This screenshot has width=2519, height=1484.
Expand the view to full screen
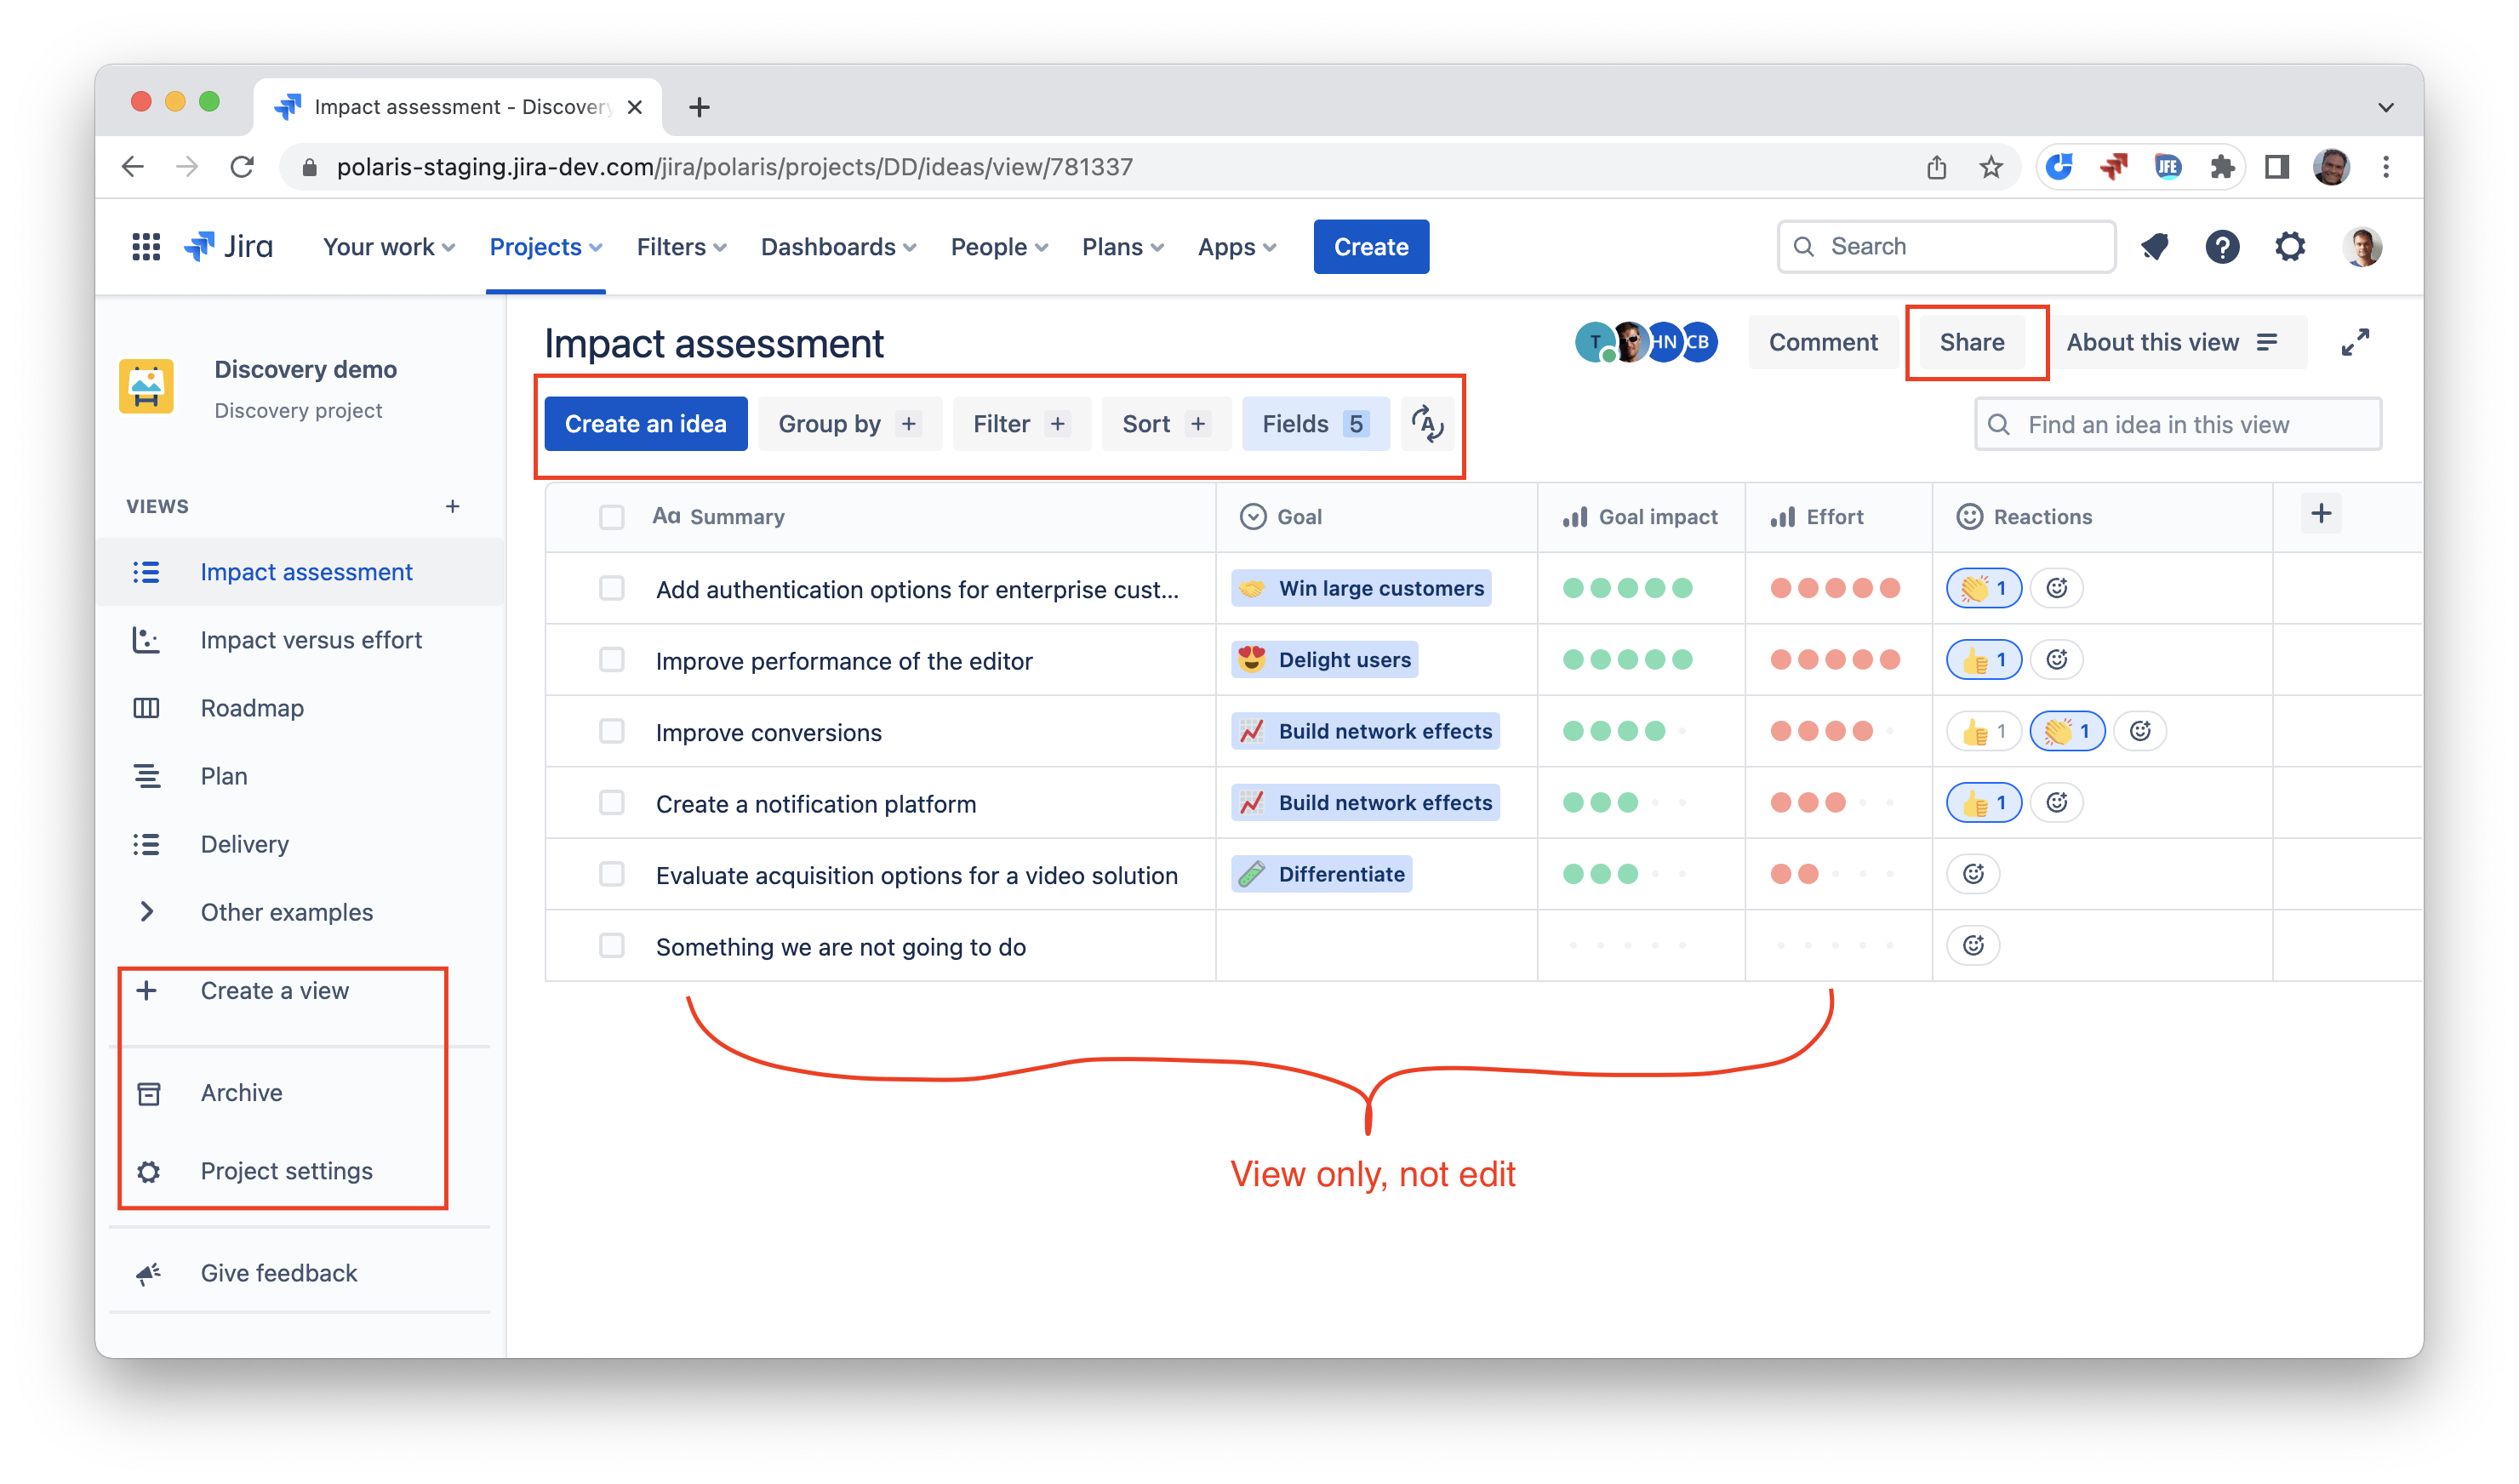2356,342
